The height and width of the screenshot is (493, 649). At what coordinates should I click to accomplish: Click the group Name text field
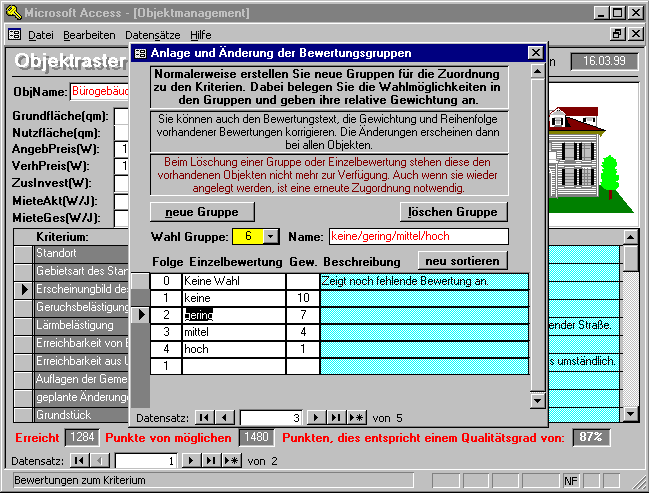(418, 237)
